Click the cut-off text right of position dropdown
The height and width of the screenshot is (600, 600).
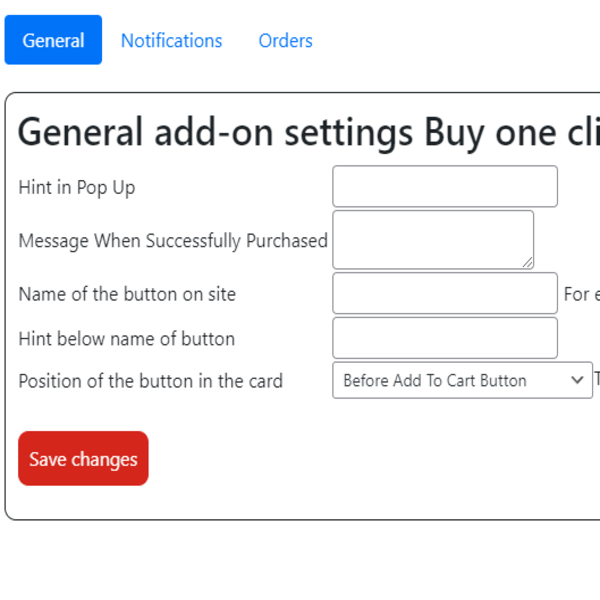[x=597, y=380]
